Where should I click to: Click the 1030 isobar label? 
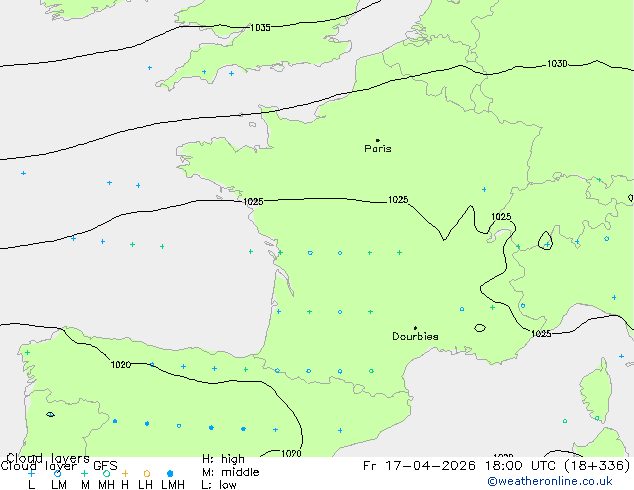[557, 64]
